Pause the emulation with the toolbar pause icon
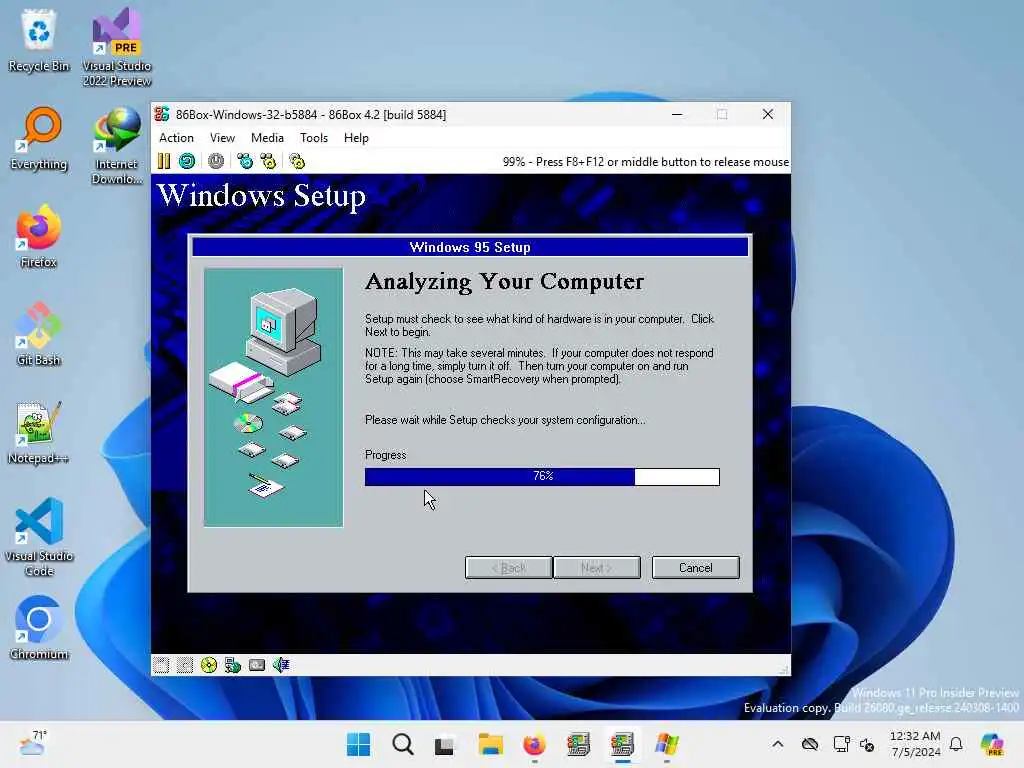This screenshot has width=1024, height=768. pyautogui.click(x=163, y=161)
